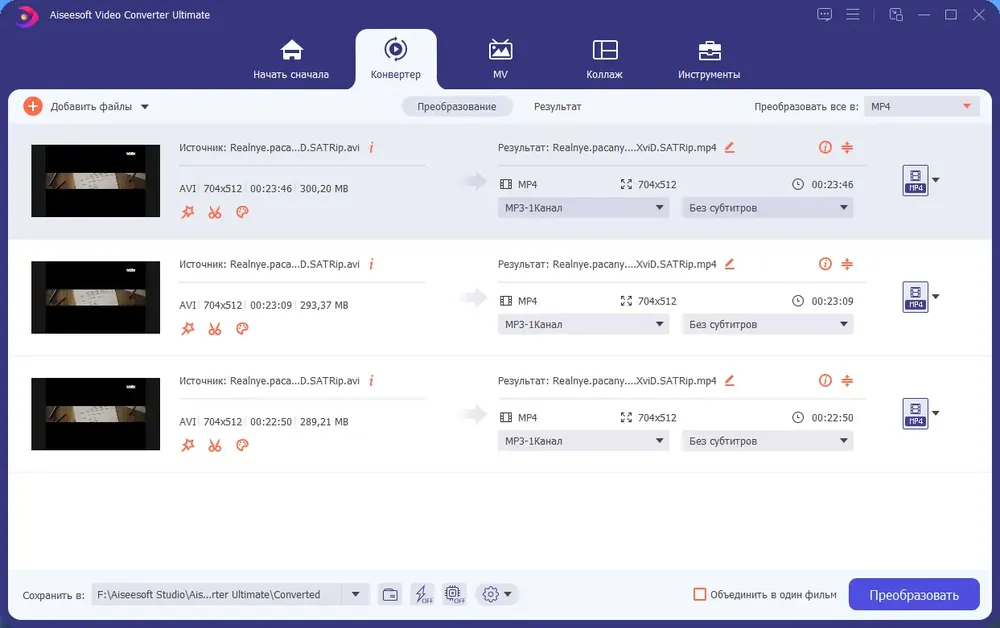
Task: Open output folder icon in bottom bar
Action: tap(390, 595)
